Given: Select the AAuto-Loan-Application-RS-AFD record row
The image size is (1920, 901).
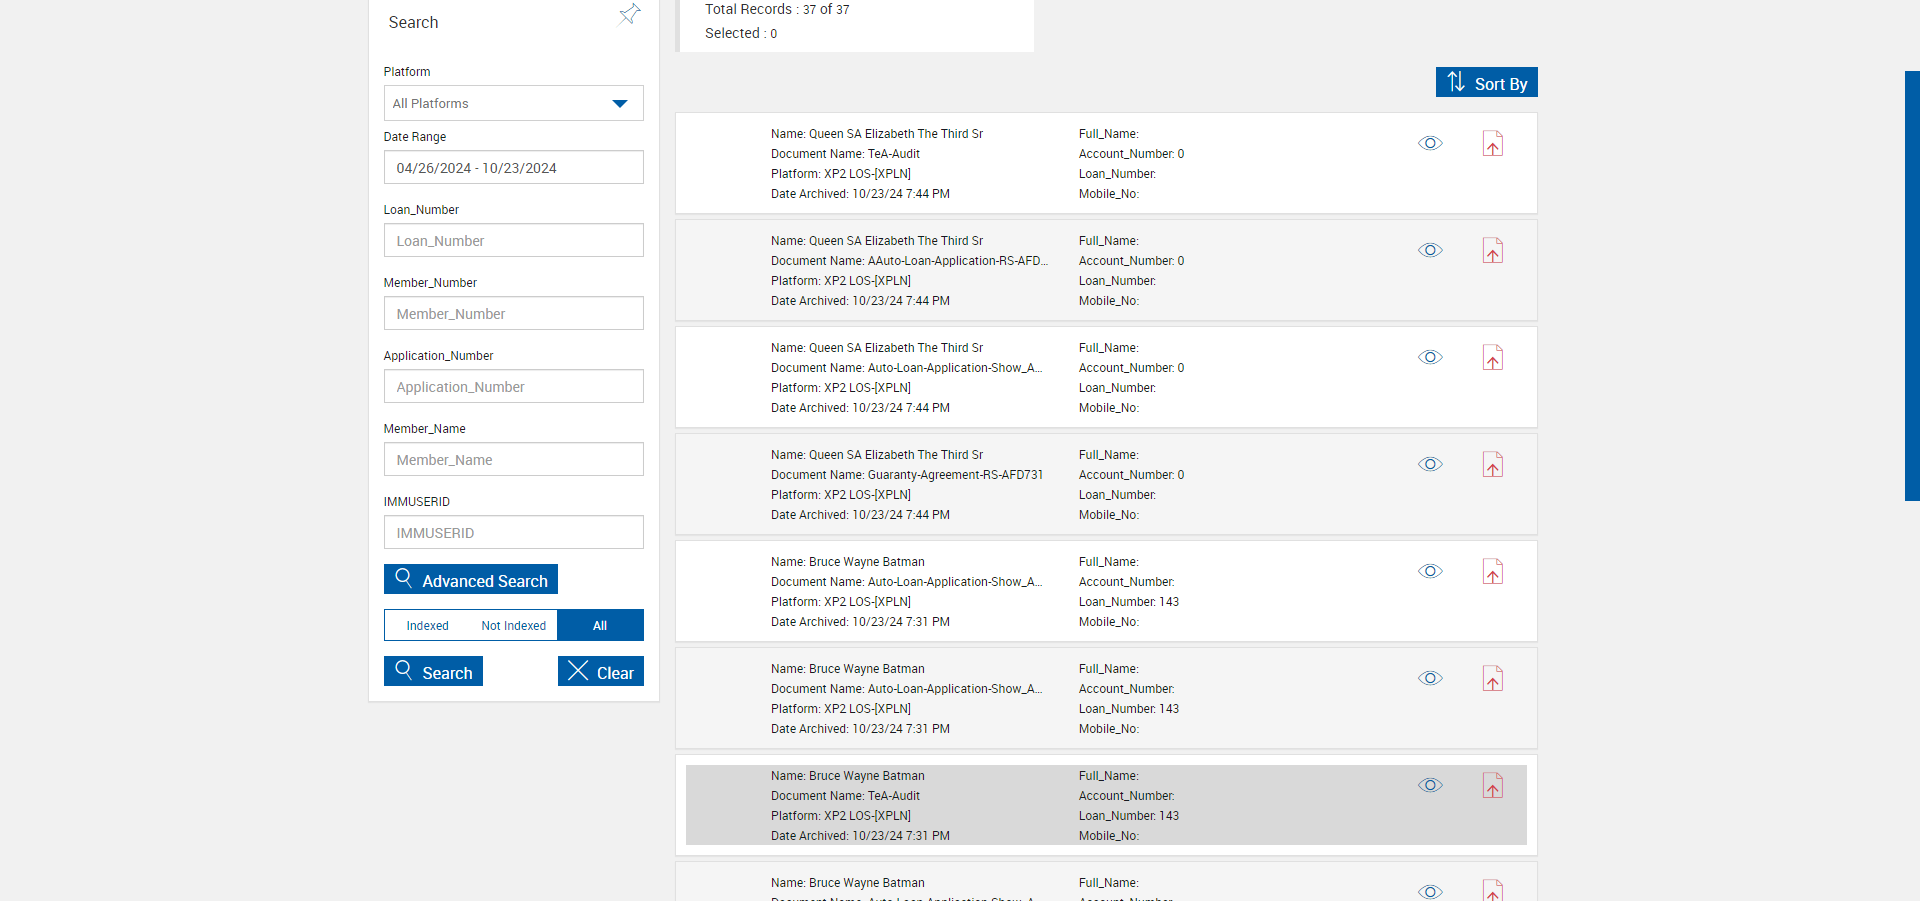Looking at the screenshot, I should pyautogui.click(x=1106, y=270).
